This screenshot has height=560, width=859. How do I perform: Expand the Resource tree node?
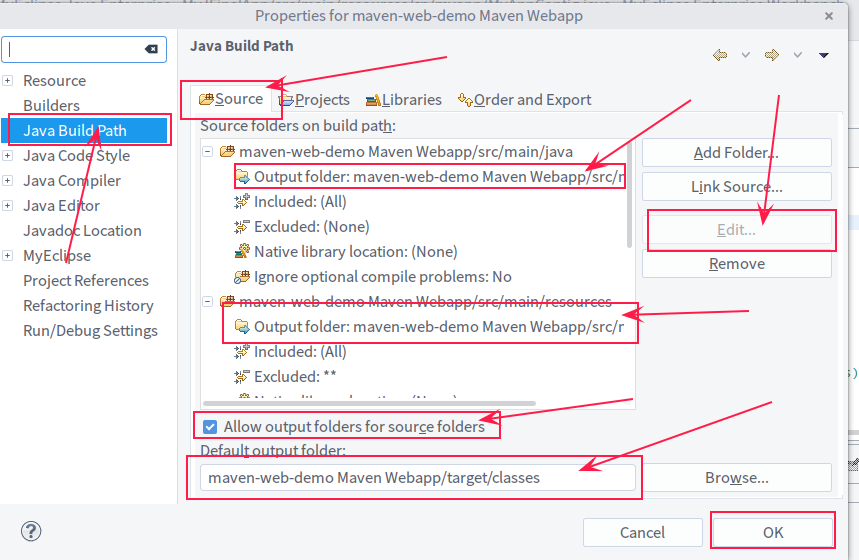tap(8, 81)
